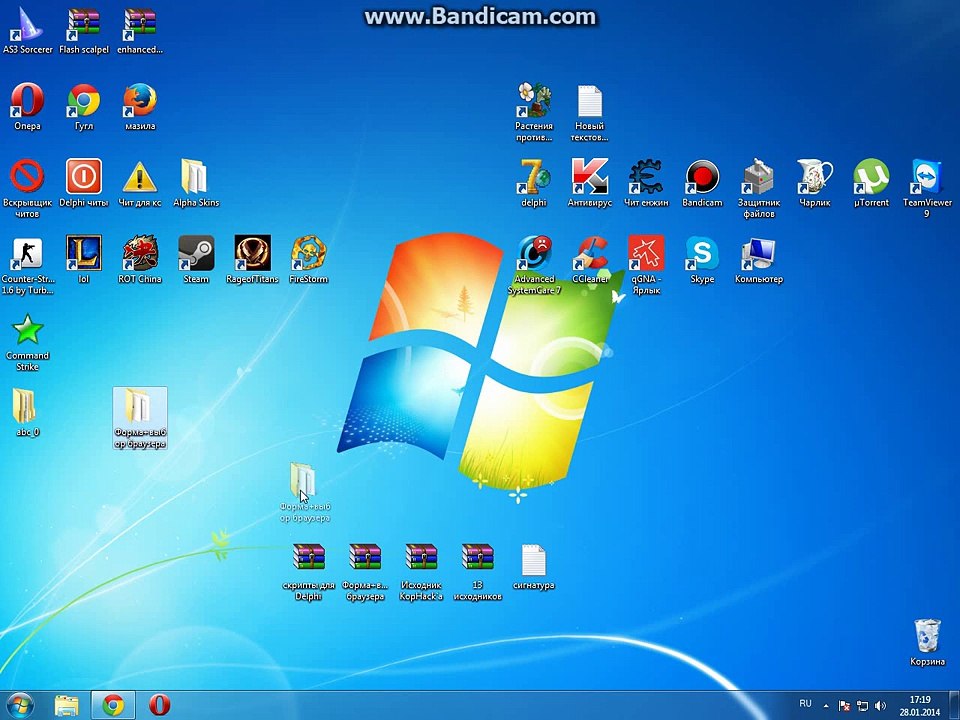The width and height of the screenshot is (960, 720).
Task: Select the Steam desktop shortcut
Action: pos(197,259)
